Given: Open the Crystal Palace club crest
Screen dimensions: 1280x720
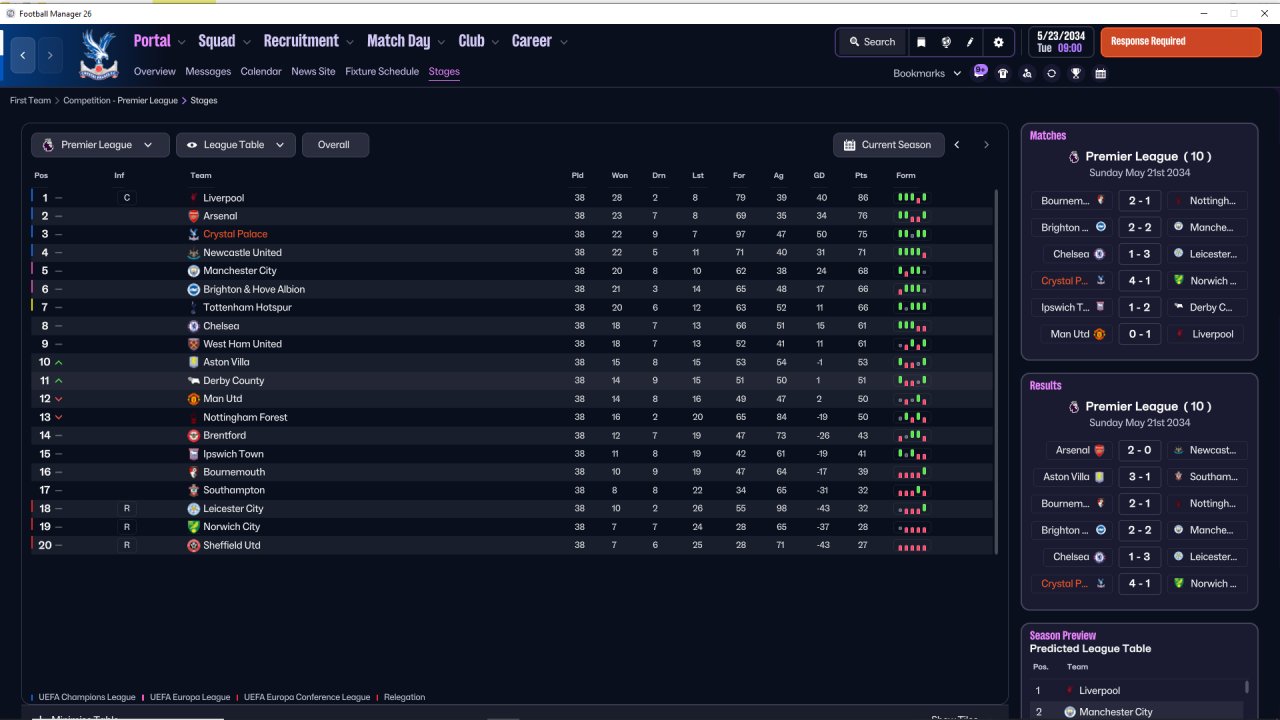Looking at the screenshot, I should coord(98,54).
